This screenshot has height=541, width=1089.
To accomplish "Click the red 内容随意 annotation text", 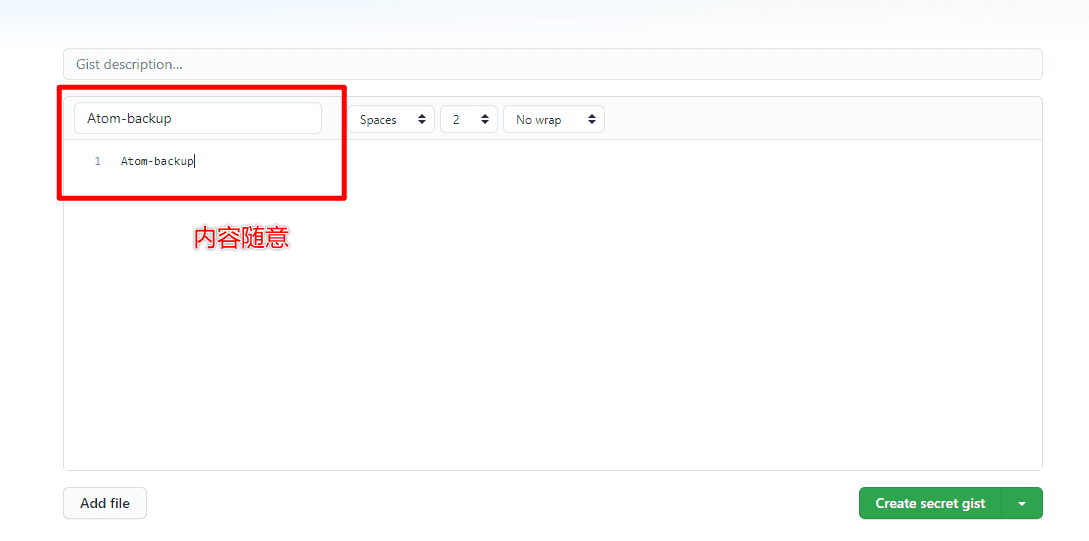I will tap(241, 238).
